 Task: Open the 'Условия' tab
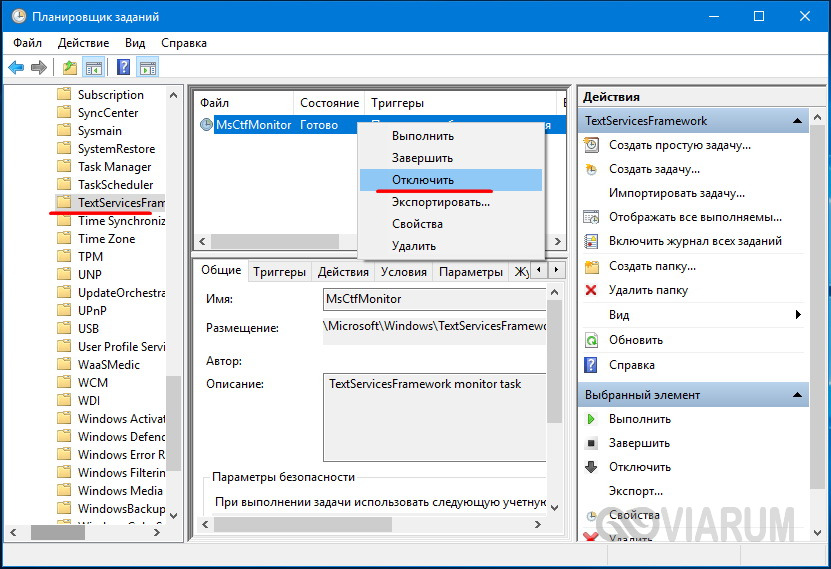[x=403, y=272]
